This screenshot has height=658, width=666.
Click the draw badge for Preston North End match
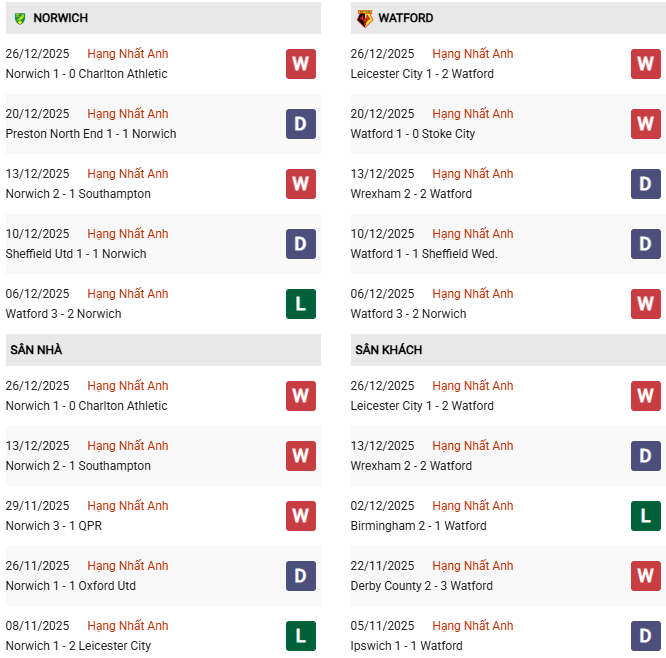300,124
